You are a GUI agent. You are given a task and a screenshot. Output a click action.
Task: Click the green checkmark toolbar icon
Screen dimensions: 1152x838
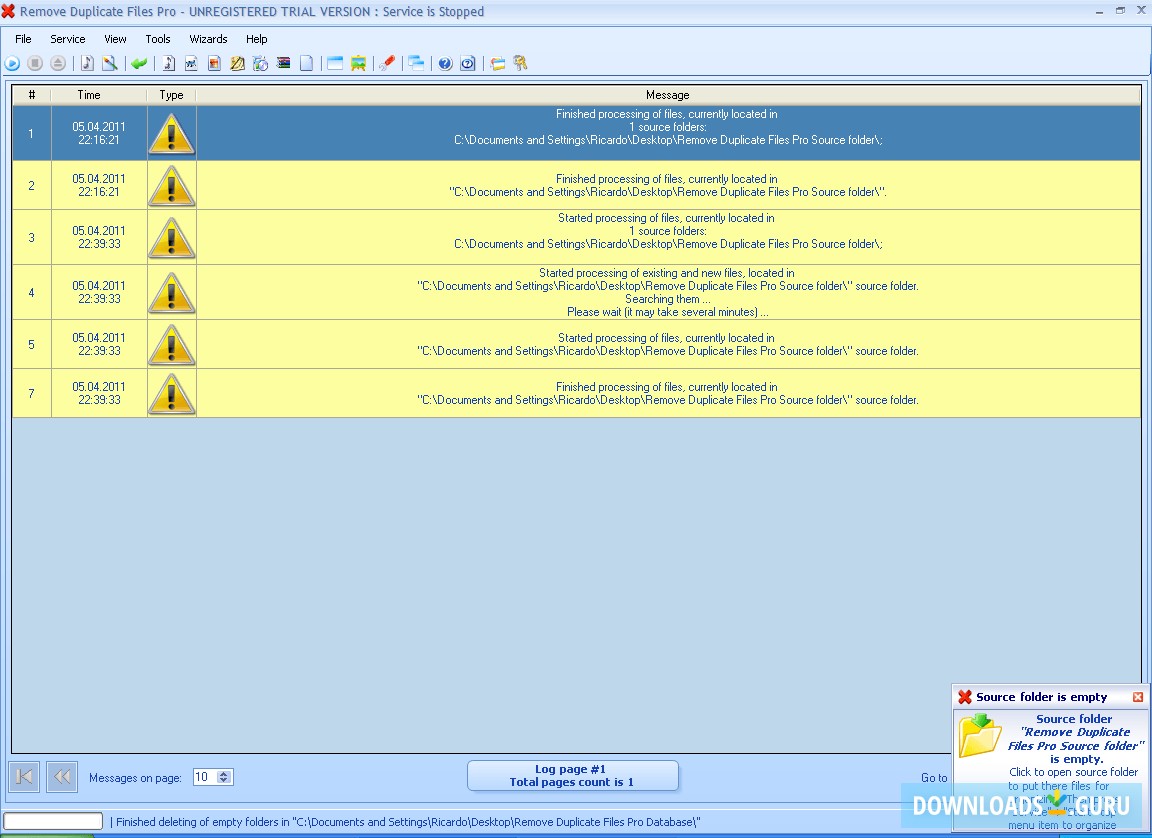pos(139,63)
